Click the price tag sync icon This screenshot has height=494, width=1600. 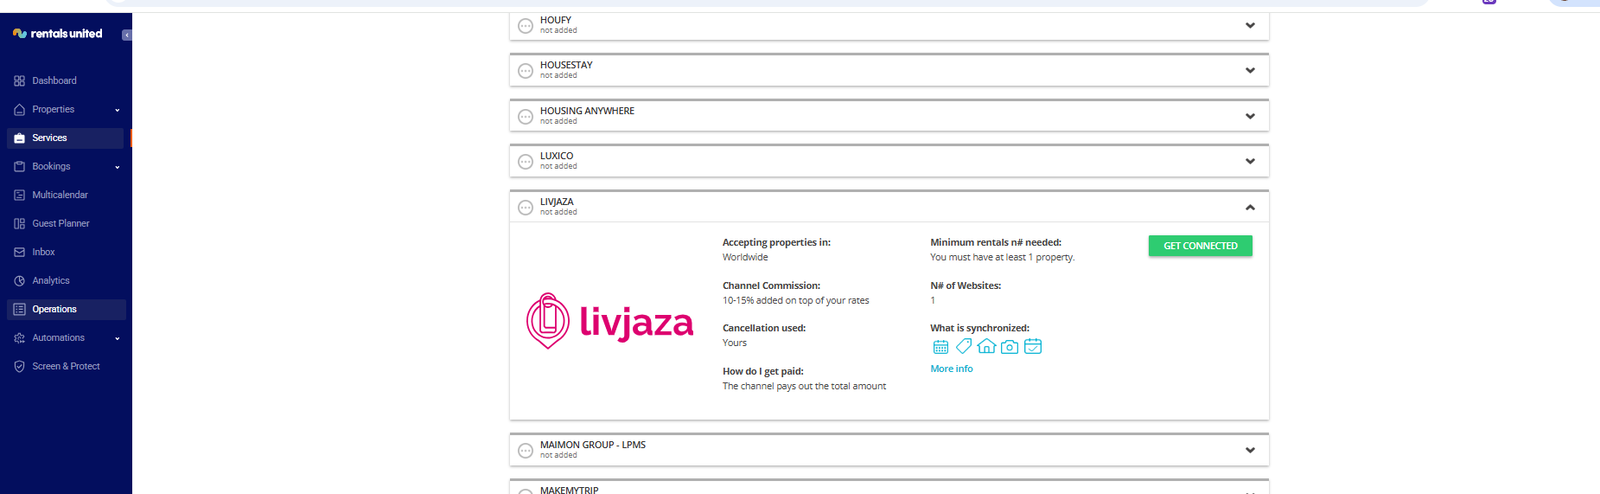coord(963,346)
